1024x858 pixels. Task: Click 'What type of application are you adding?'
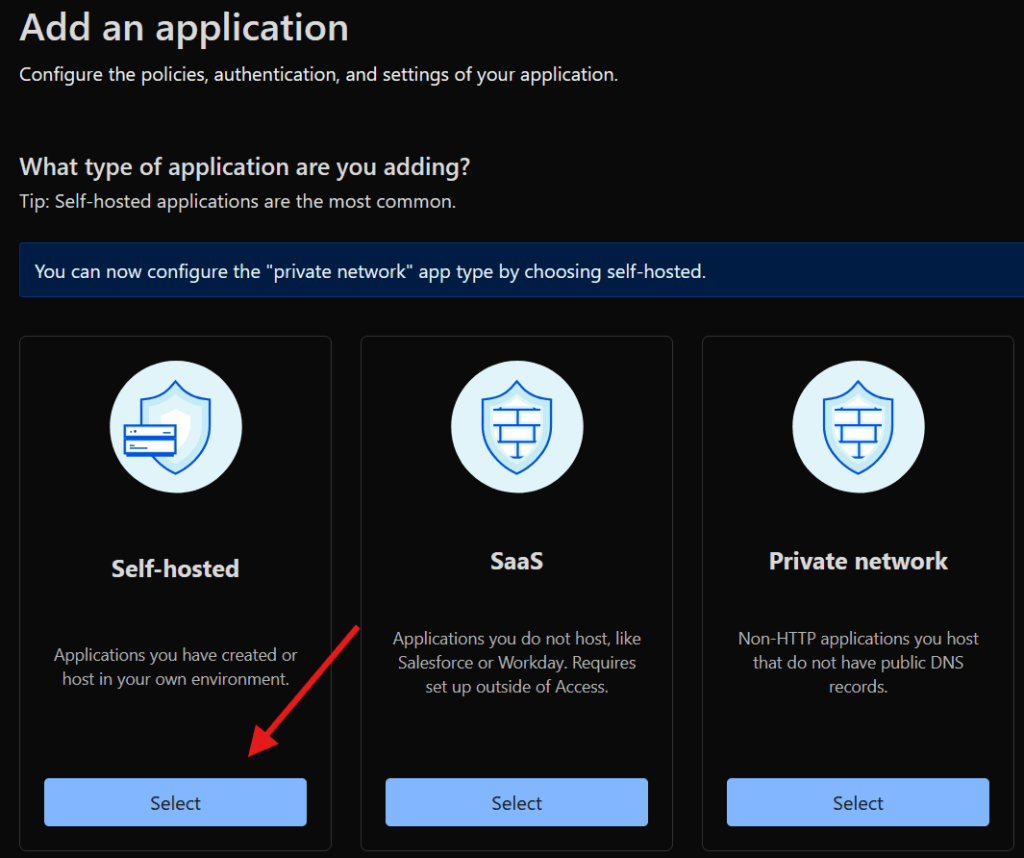pyautogui.click(x=245, y=167)
